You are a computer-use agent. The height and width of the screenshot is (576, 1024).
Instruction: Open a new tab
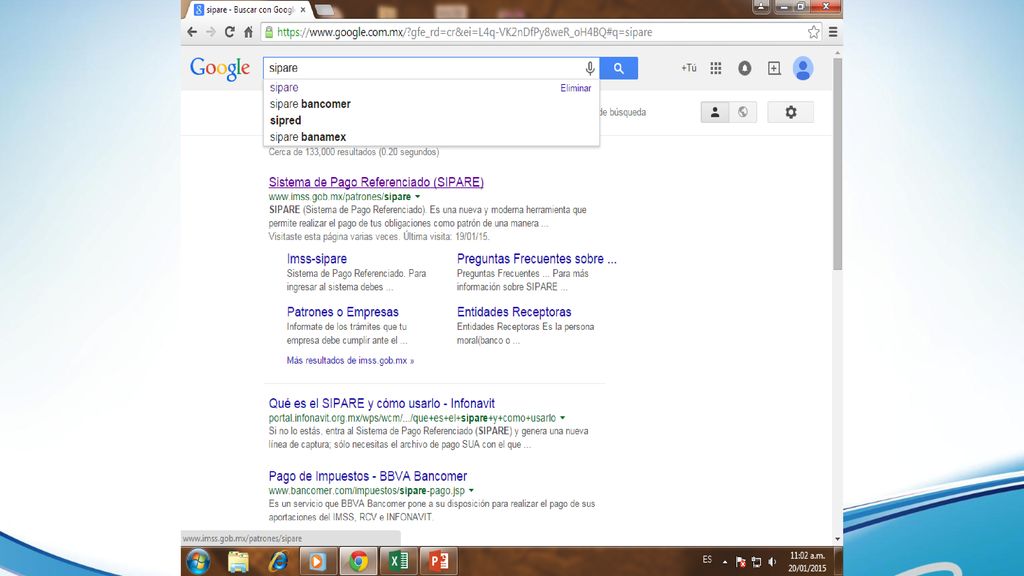coord(325,10)
